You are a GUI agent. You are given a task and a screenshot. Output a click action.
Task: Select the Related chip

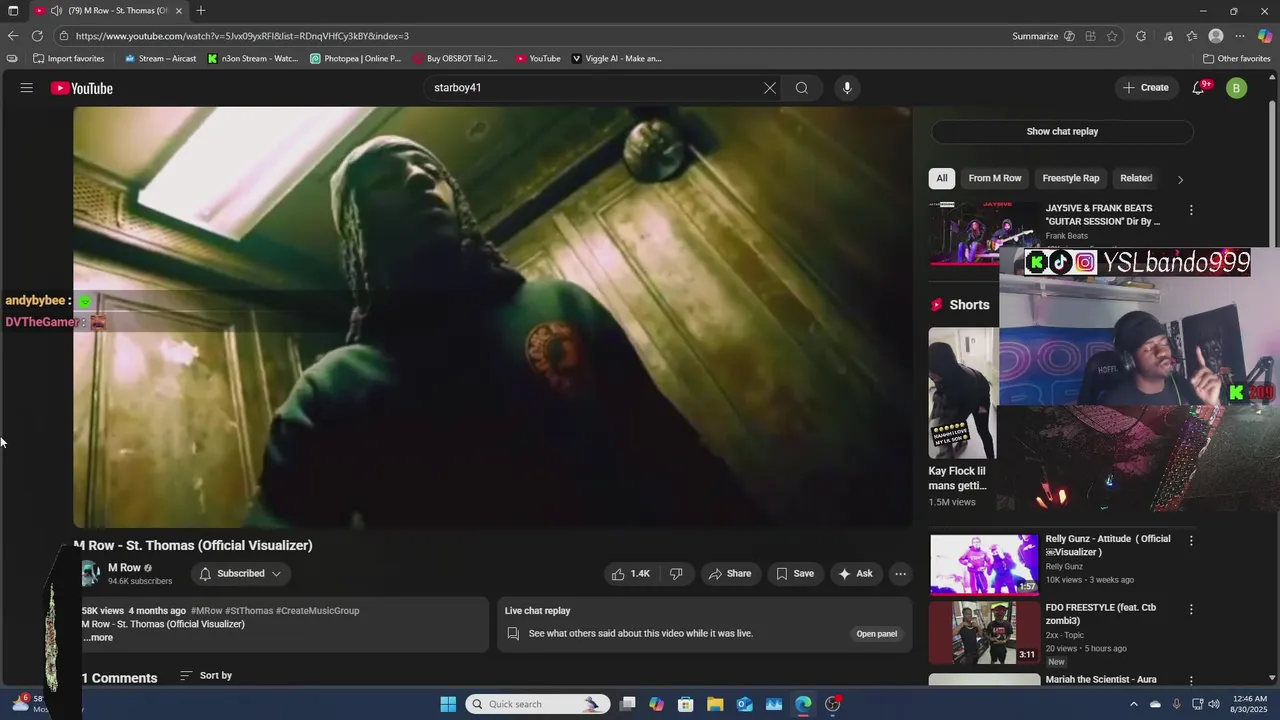[x=1136, y=178]
